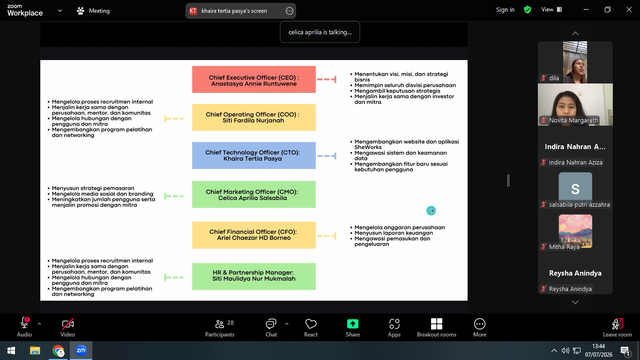The image size is (640, 360).
Task: Open the More options menu
Action: pos(480,327)
